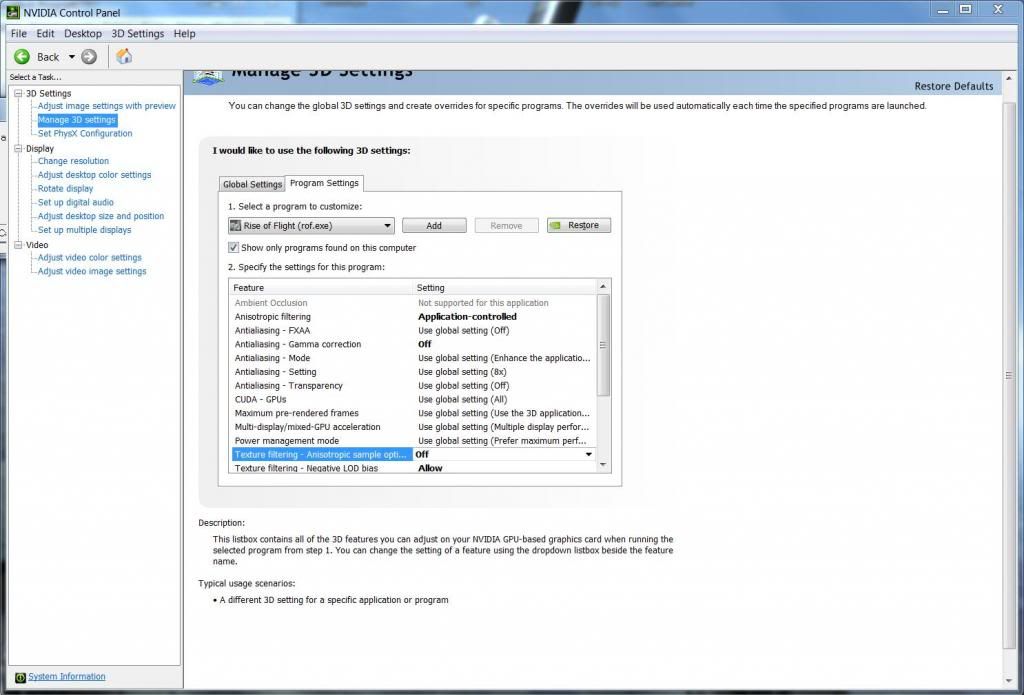
Task: Open the Home icon in toolbar
Action: click(x=124, y=56)
